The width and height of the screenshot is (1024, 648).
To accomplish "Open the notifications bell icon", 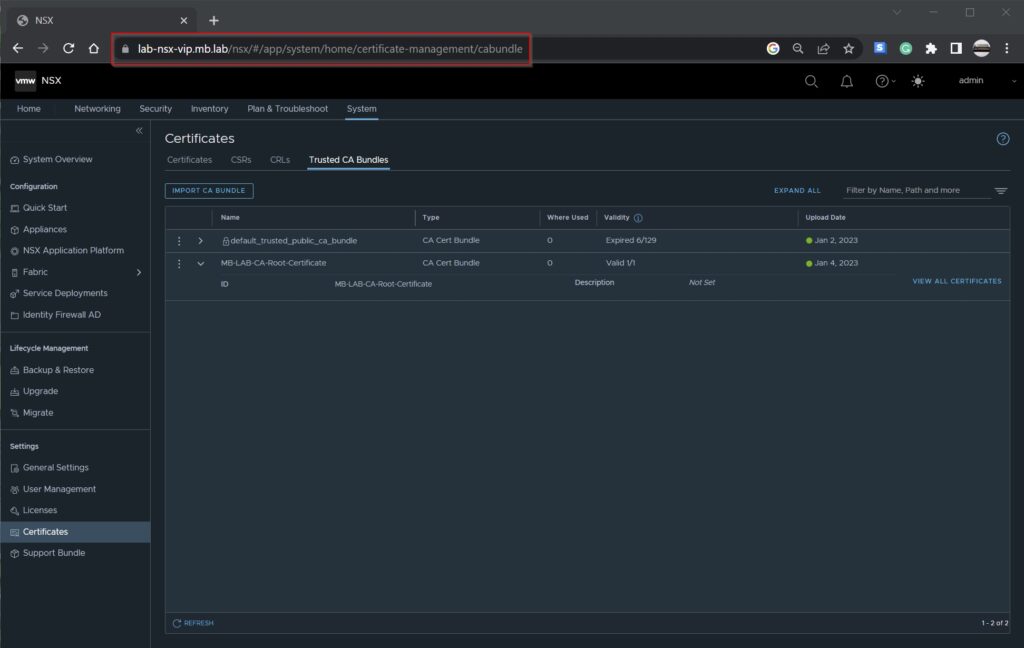I will click(x=846, y=81).
